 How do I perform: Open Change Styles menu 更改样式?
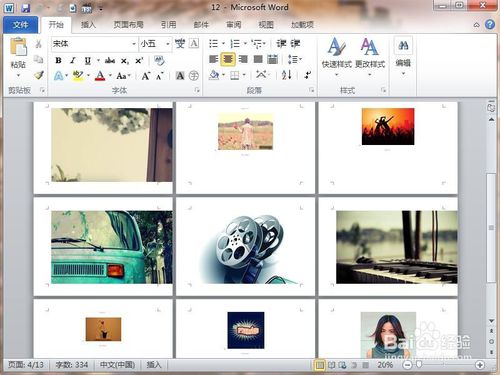tap(370, 57)
